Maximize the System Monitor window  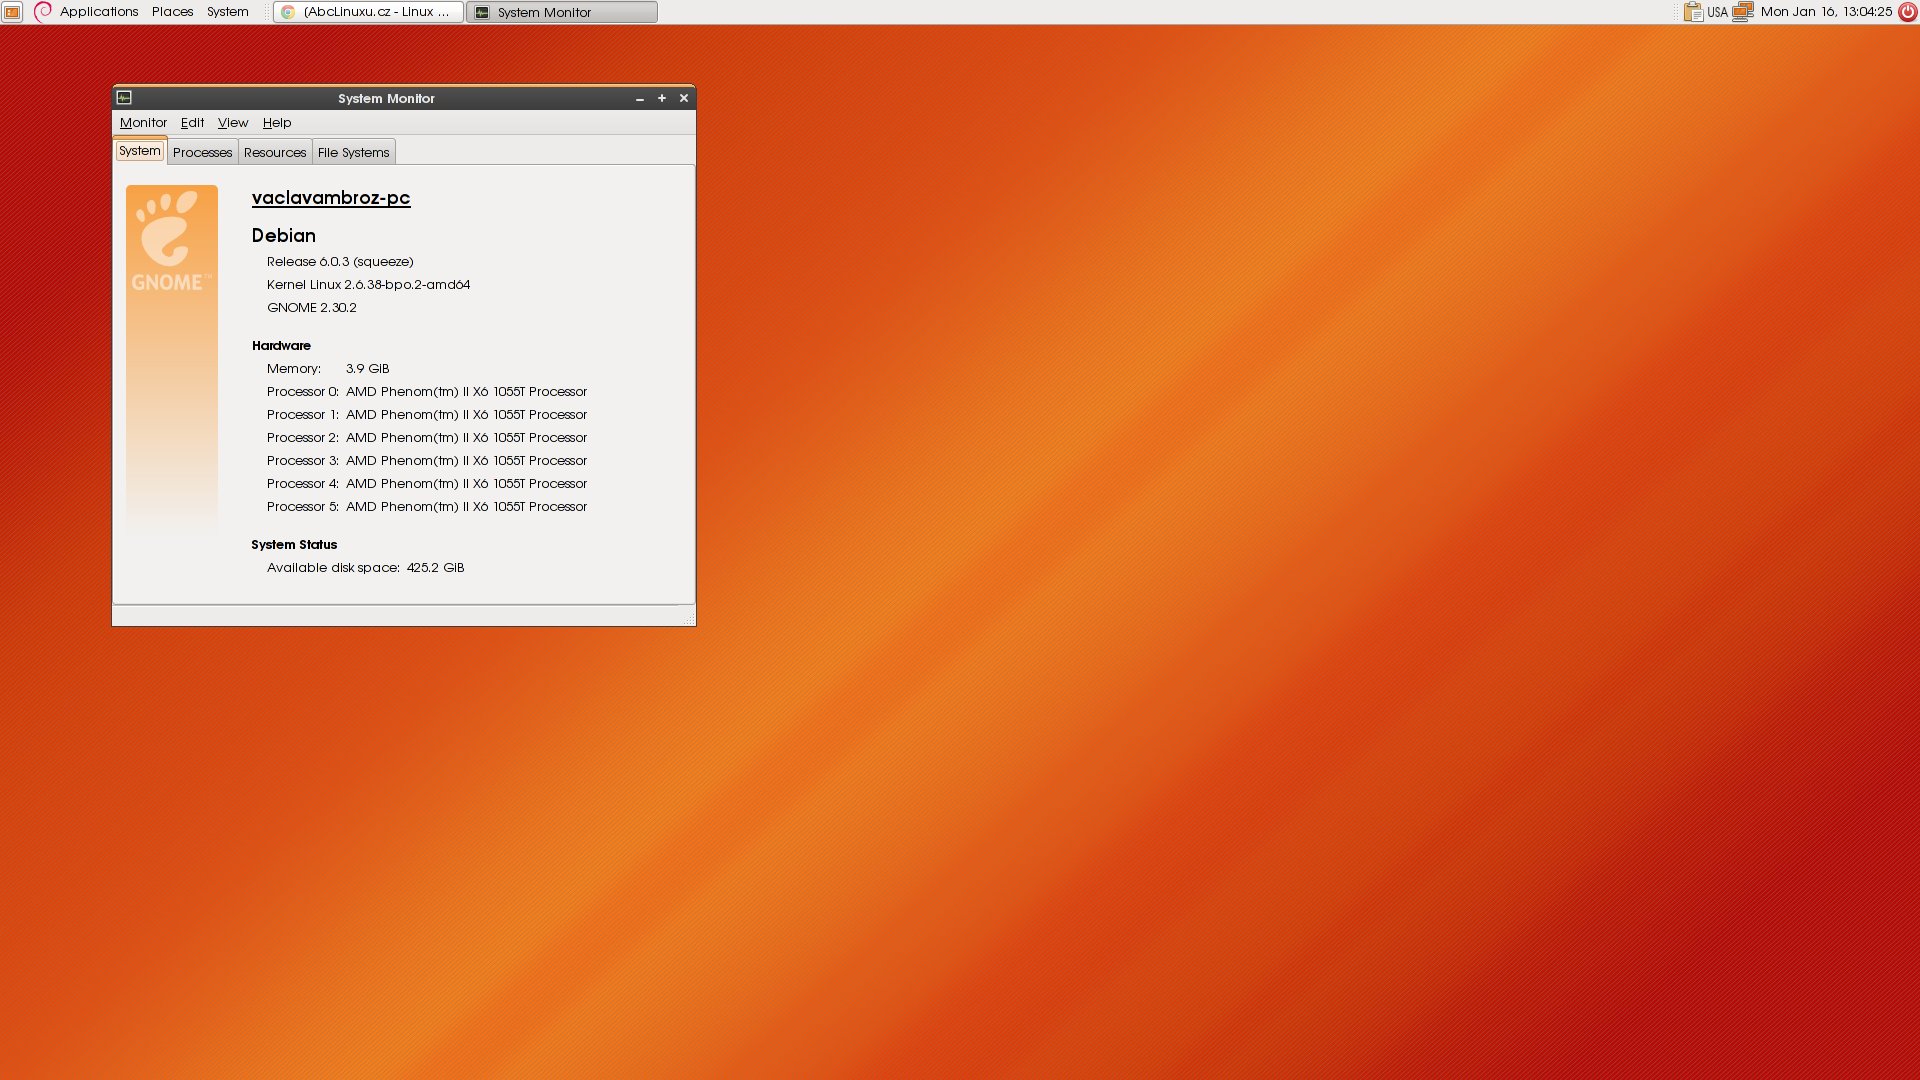pyautogui.click(x=662, y=98)
